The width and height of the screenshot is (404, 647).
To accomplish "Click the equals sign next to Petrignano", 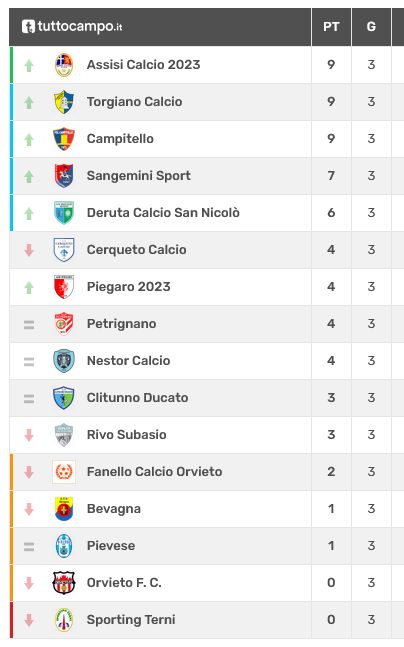I will (x=29, y=325).
